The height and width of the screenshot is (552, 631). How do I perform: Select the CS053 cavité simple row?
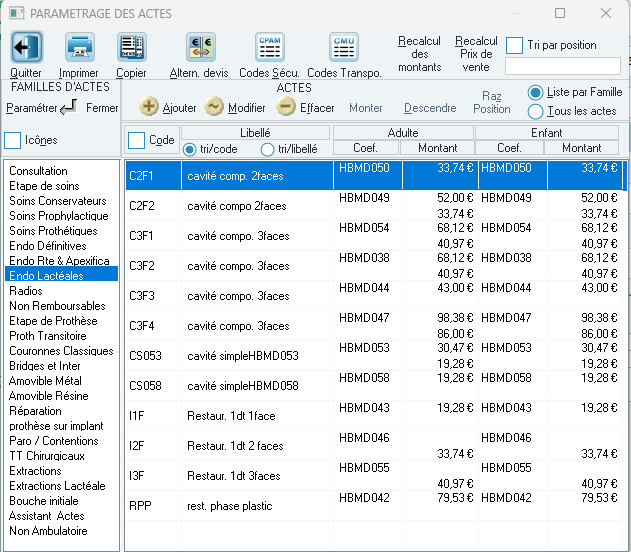tap(374, 356)
